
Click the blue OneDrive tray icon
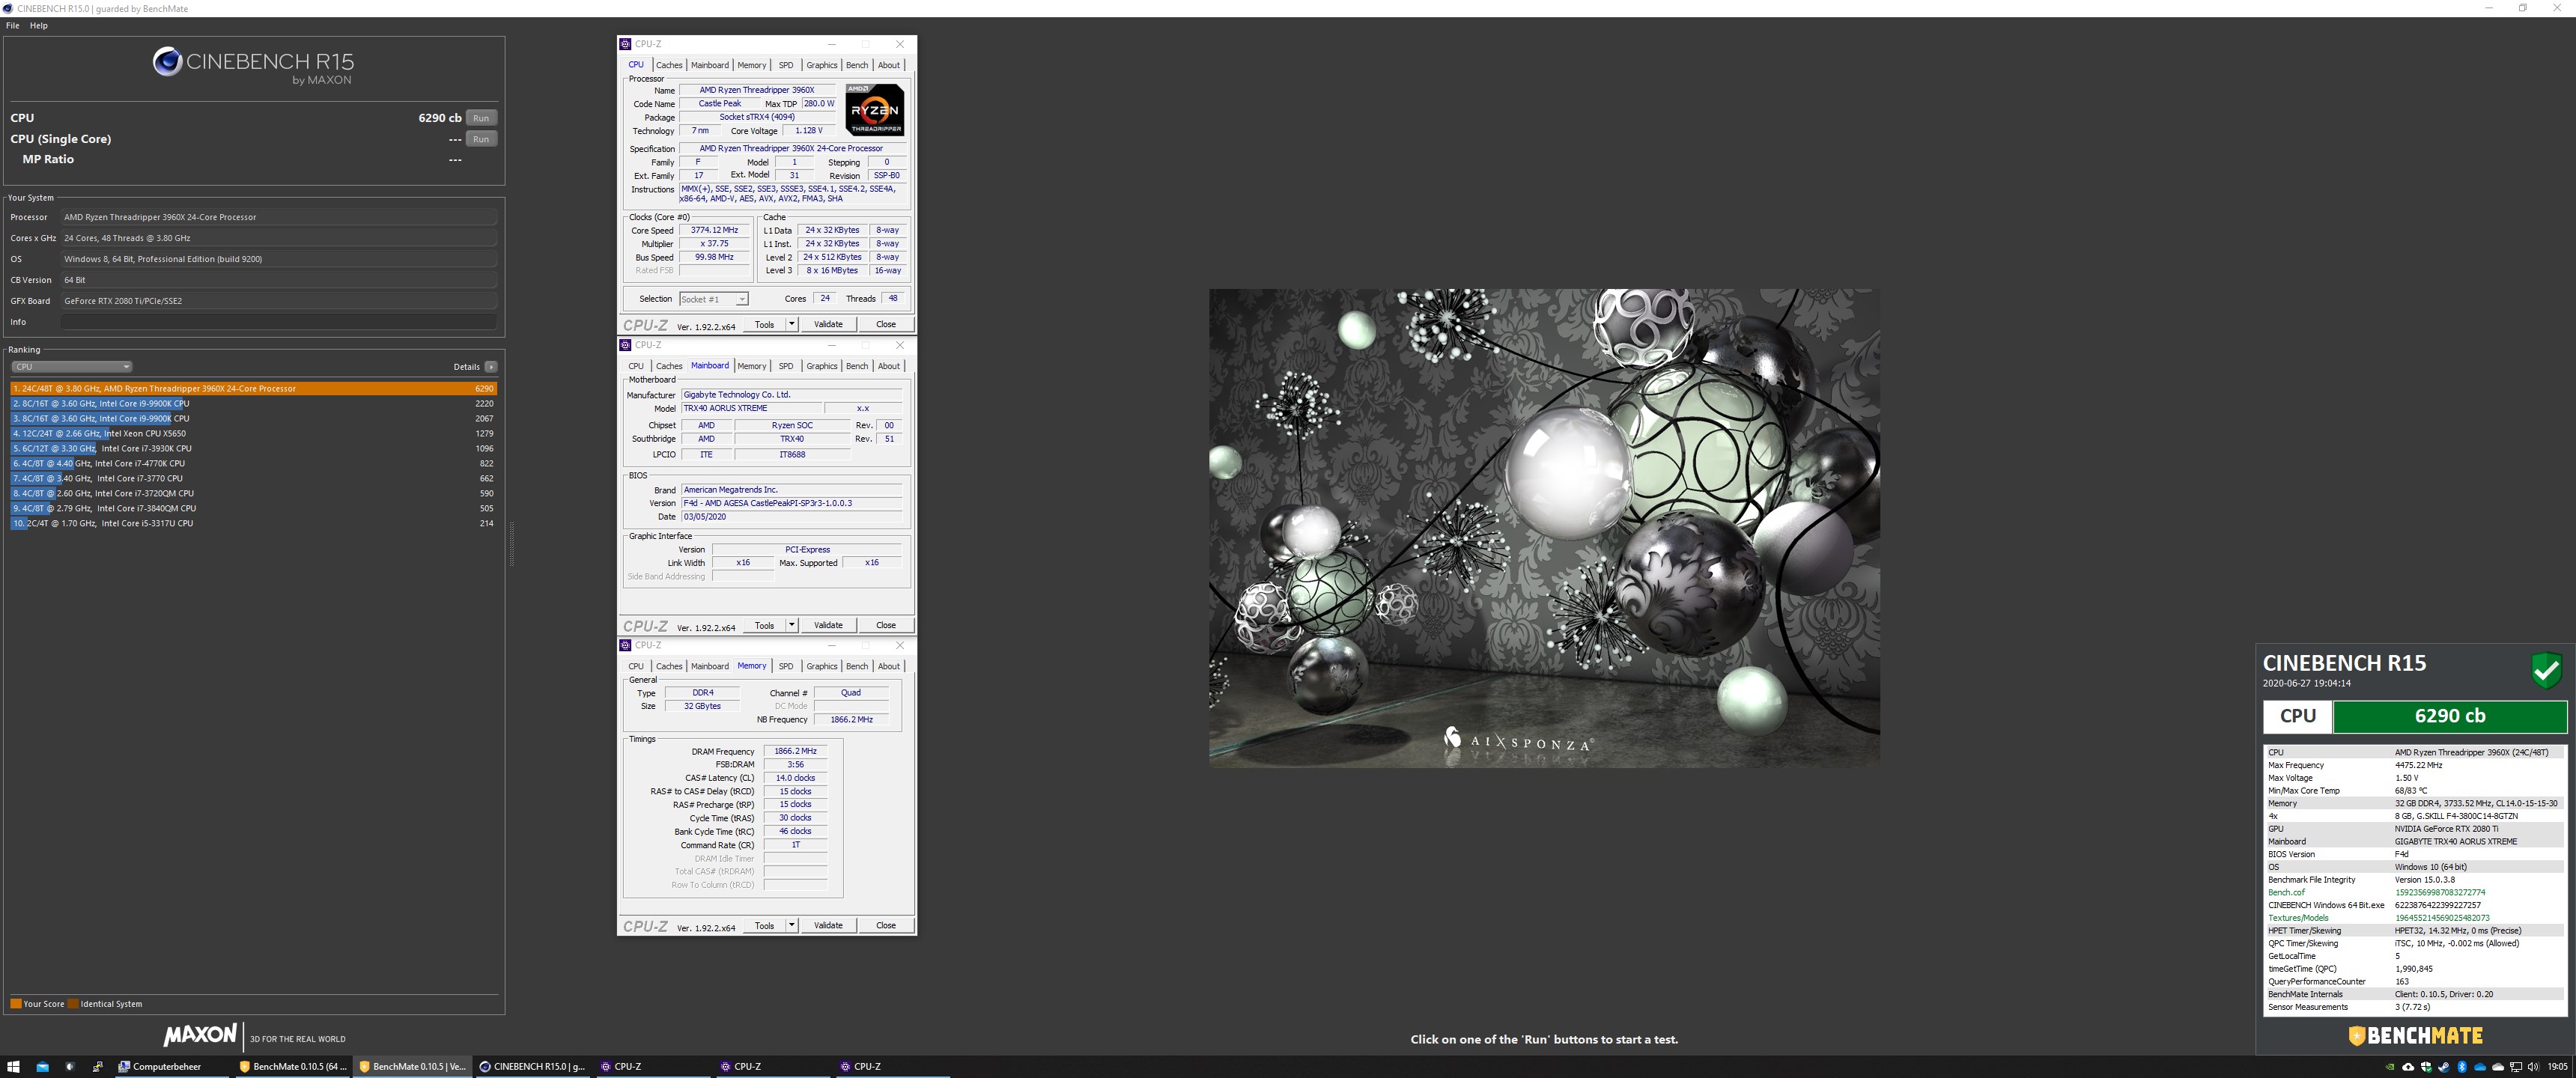pos(2480,1067)
